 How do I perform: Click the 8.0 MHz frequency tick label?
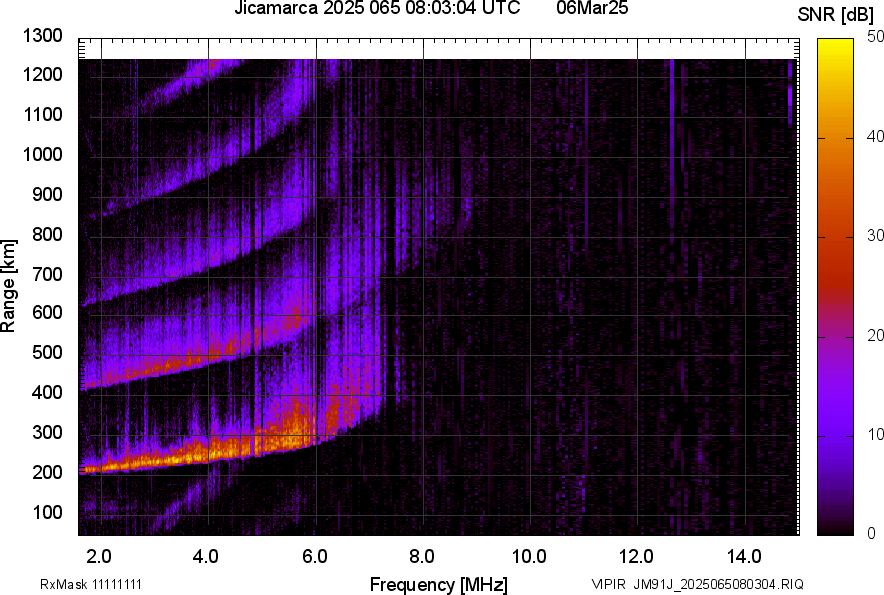424,553
